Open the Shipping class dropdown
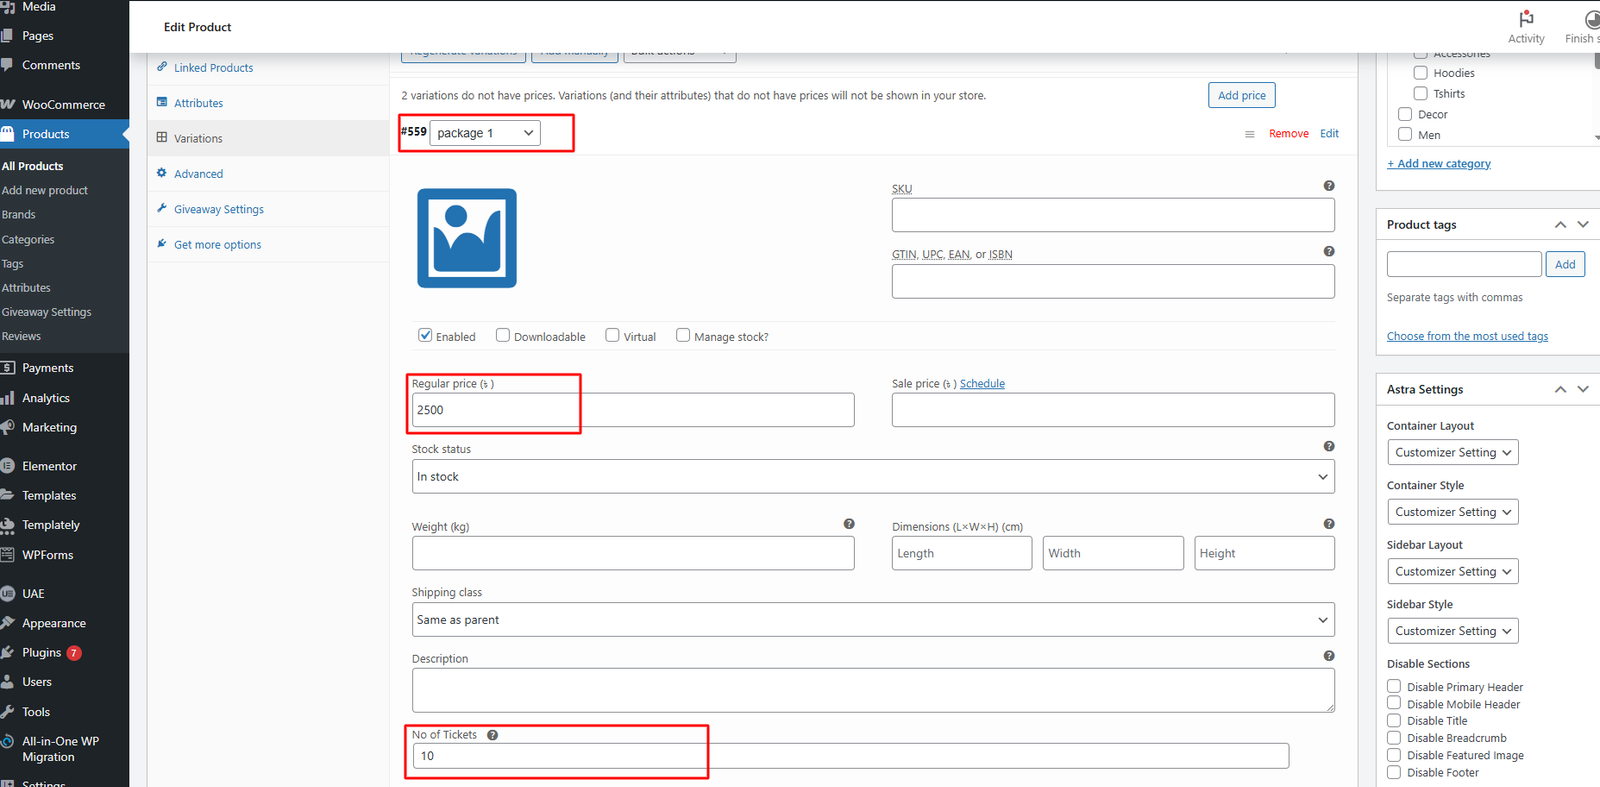 click(872, 620)
